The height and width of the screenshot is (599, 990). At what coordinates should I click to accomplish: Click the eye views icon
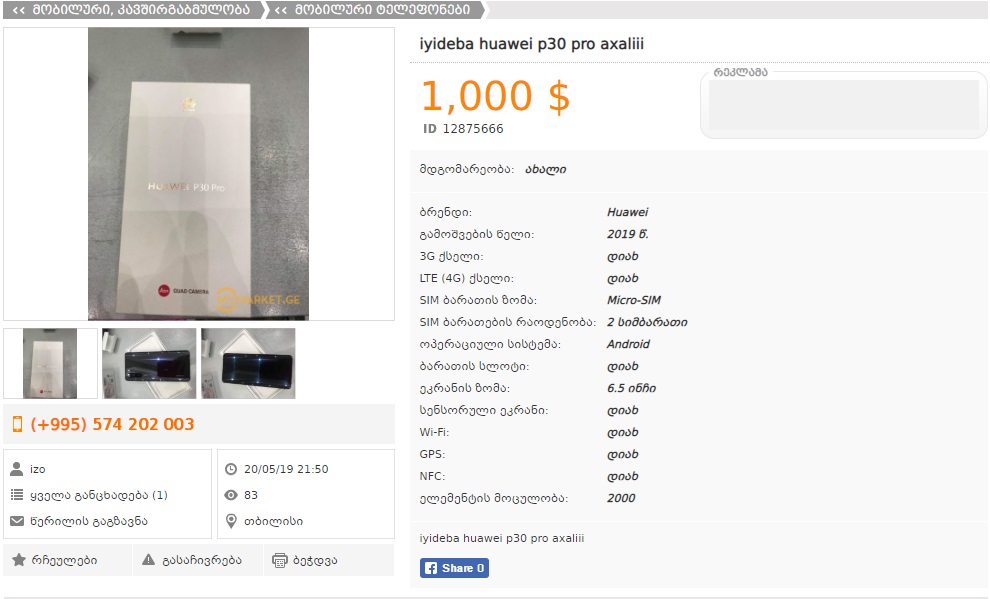(x=231, y=495)
